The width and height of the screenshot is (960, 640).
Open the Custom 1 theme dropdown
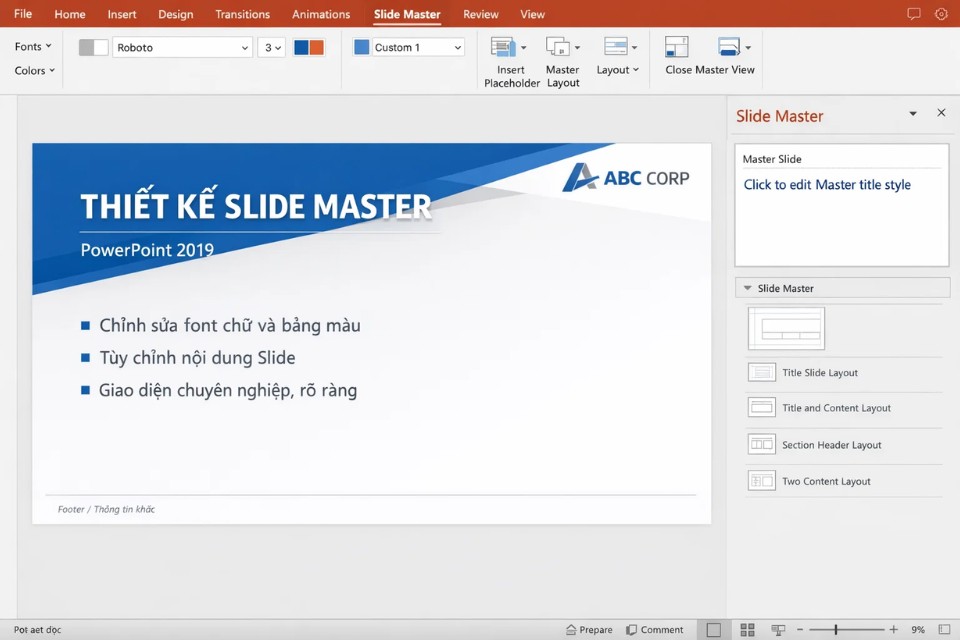coord(407,46)
